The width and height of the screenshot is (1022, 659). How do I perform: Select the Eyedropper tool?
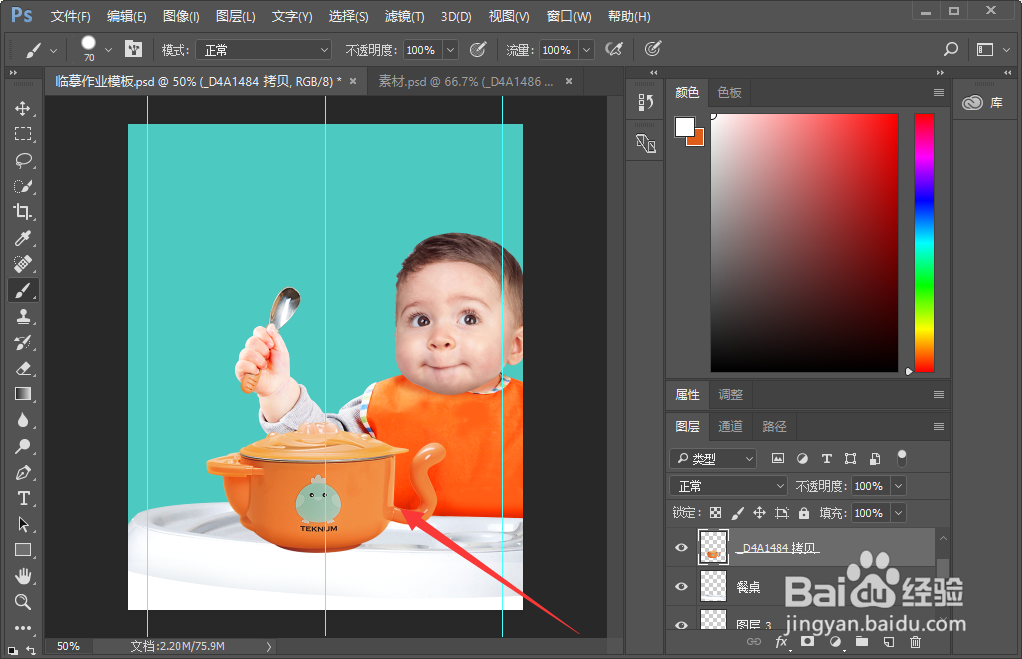coord(23,238)
